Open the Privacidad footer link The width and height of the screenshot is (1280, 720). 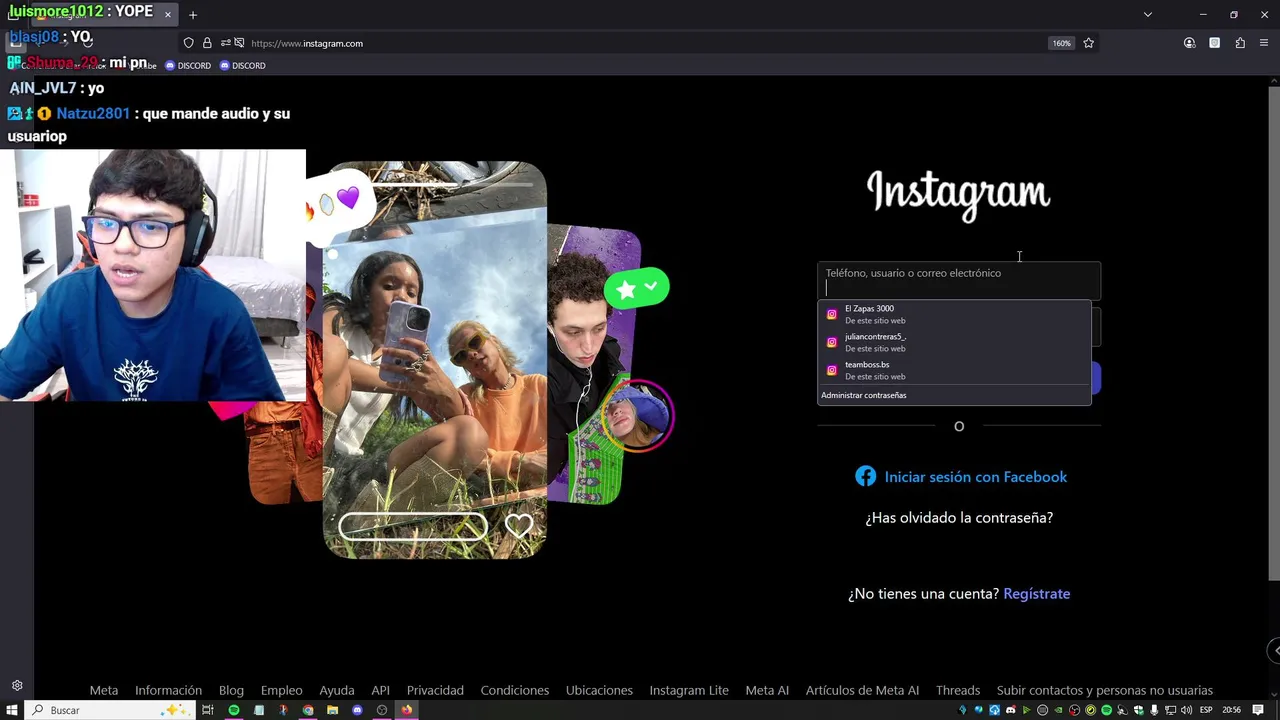point(435,690)
